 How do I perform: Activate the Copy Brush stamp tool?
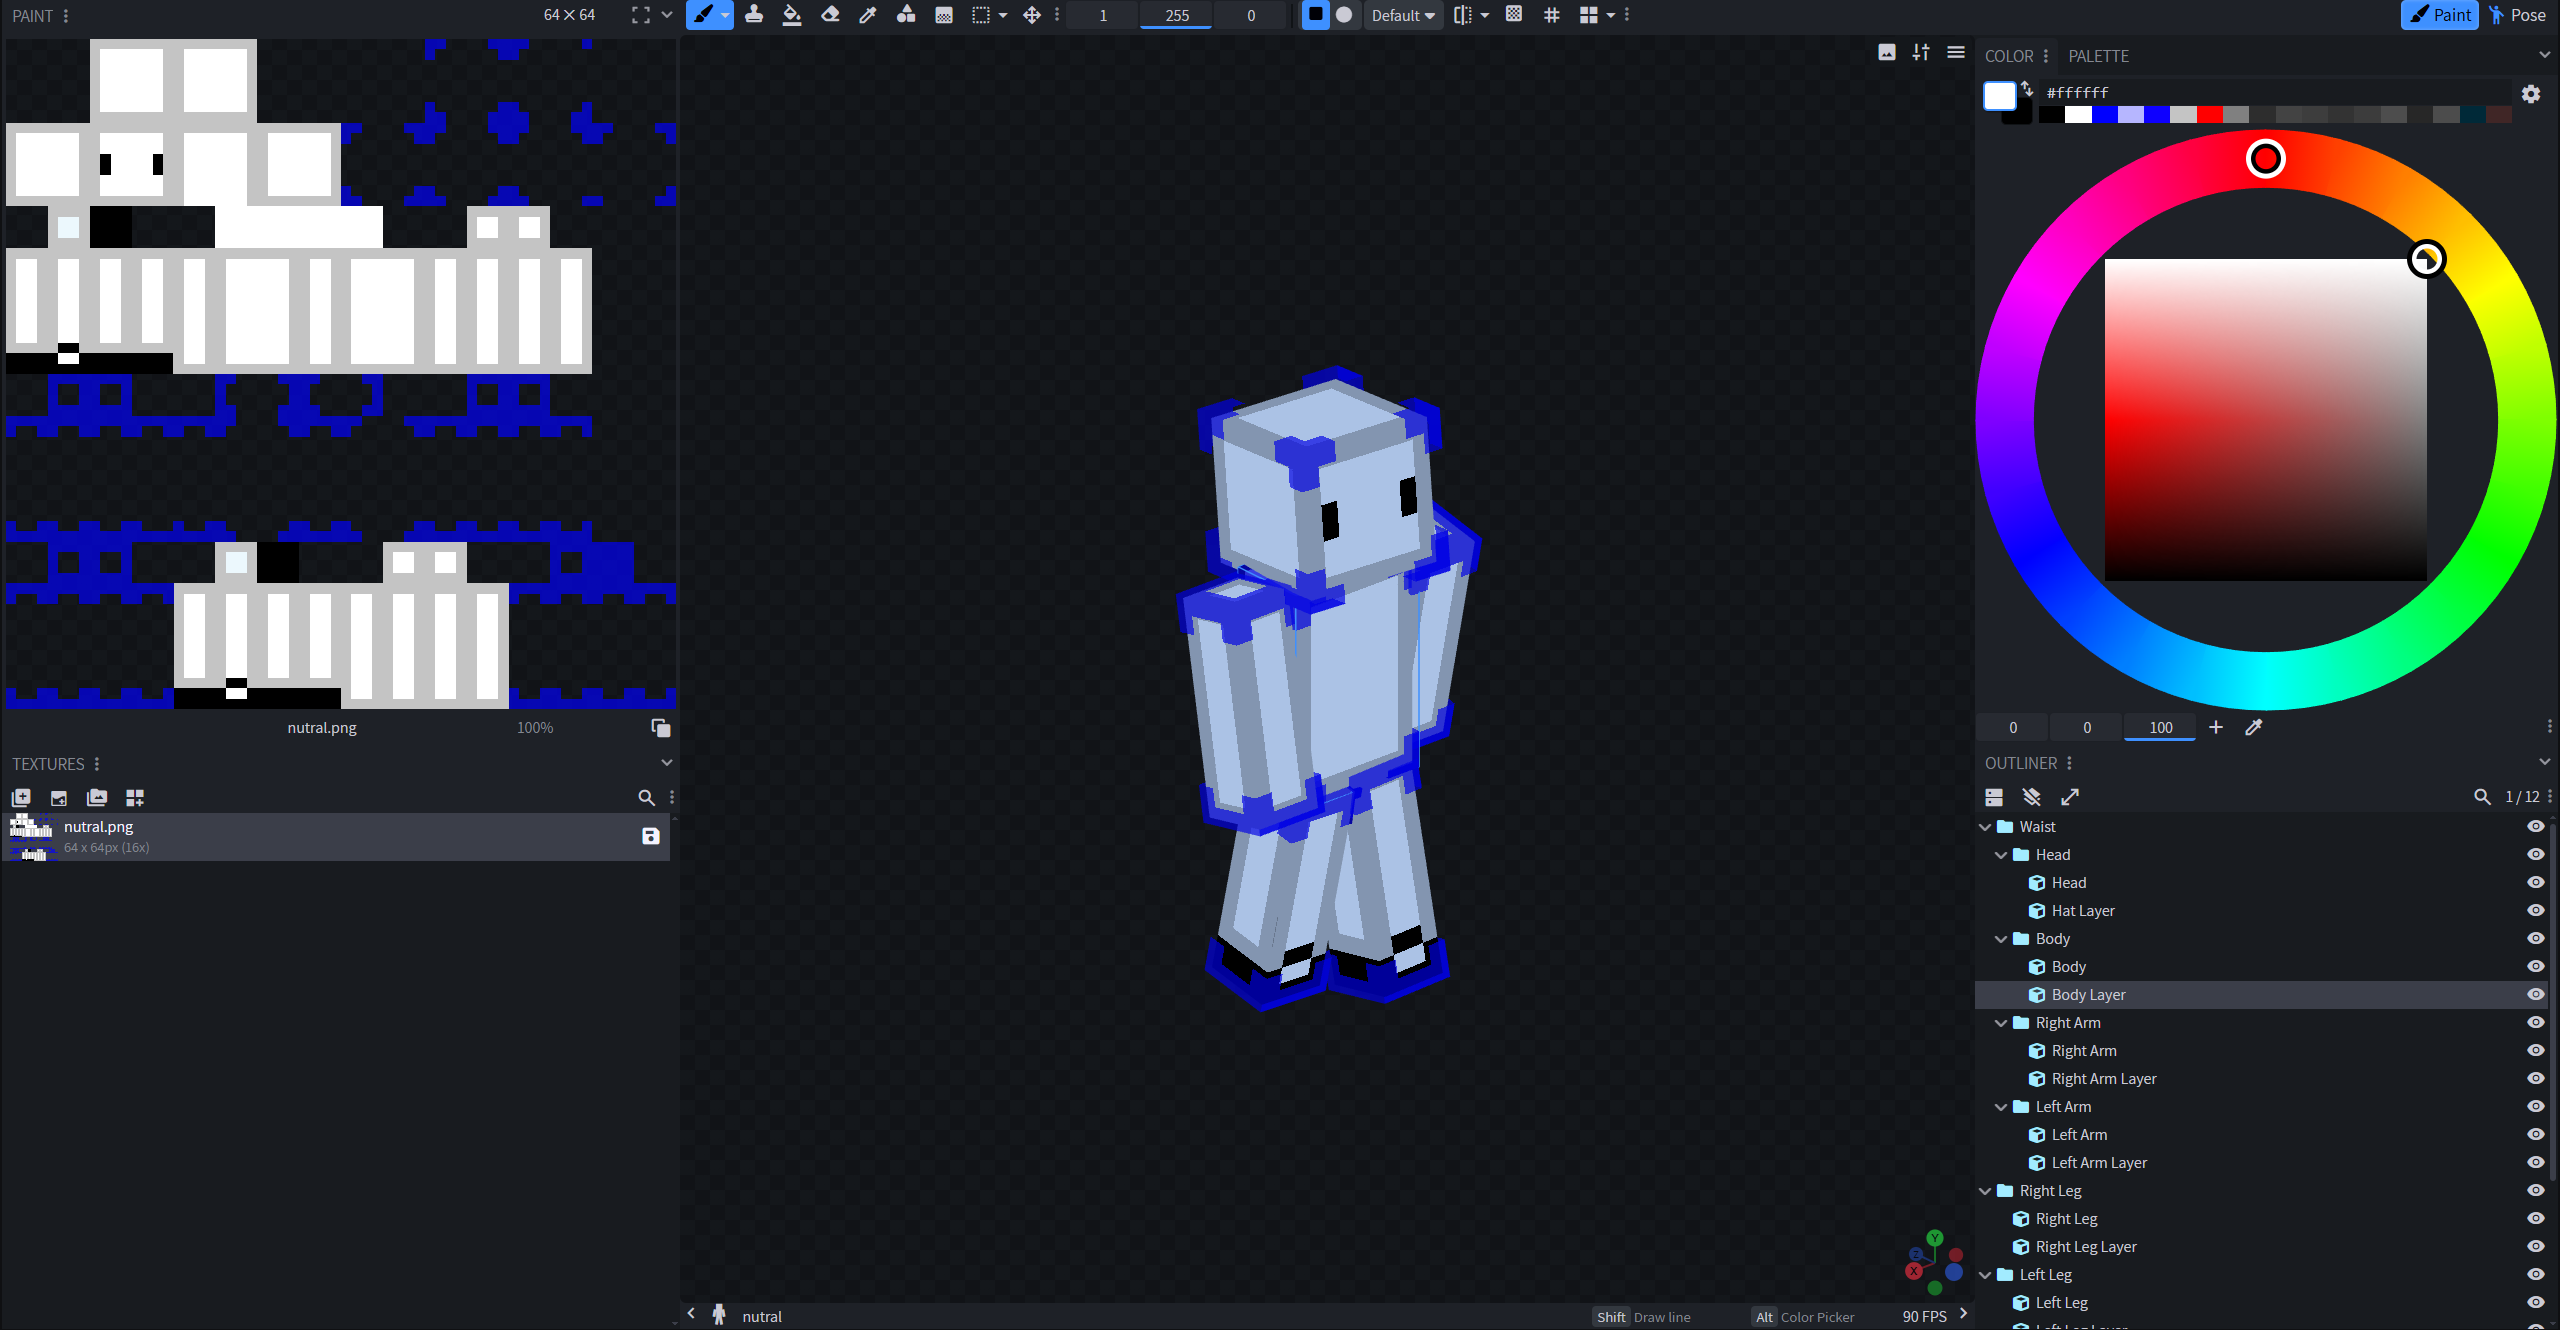tap(754, 15)
